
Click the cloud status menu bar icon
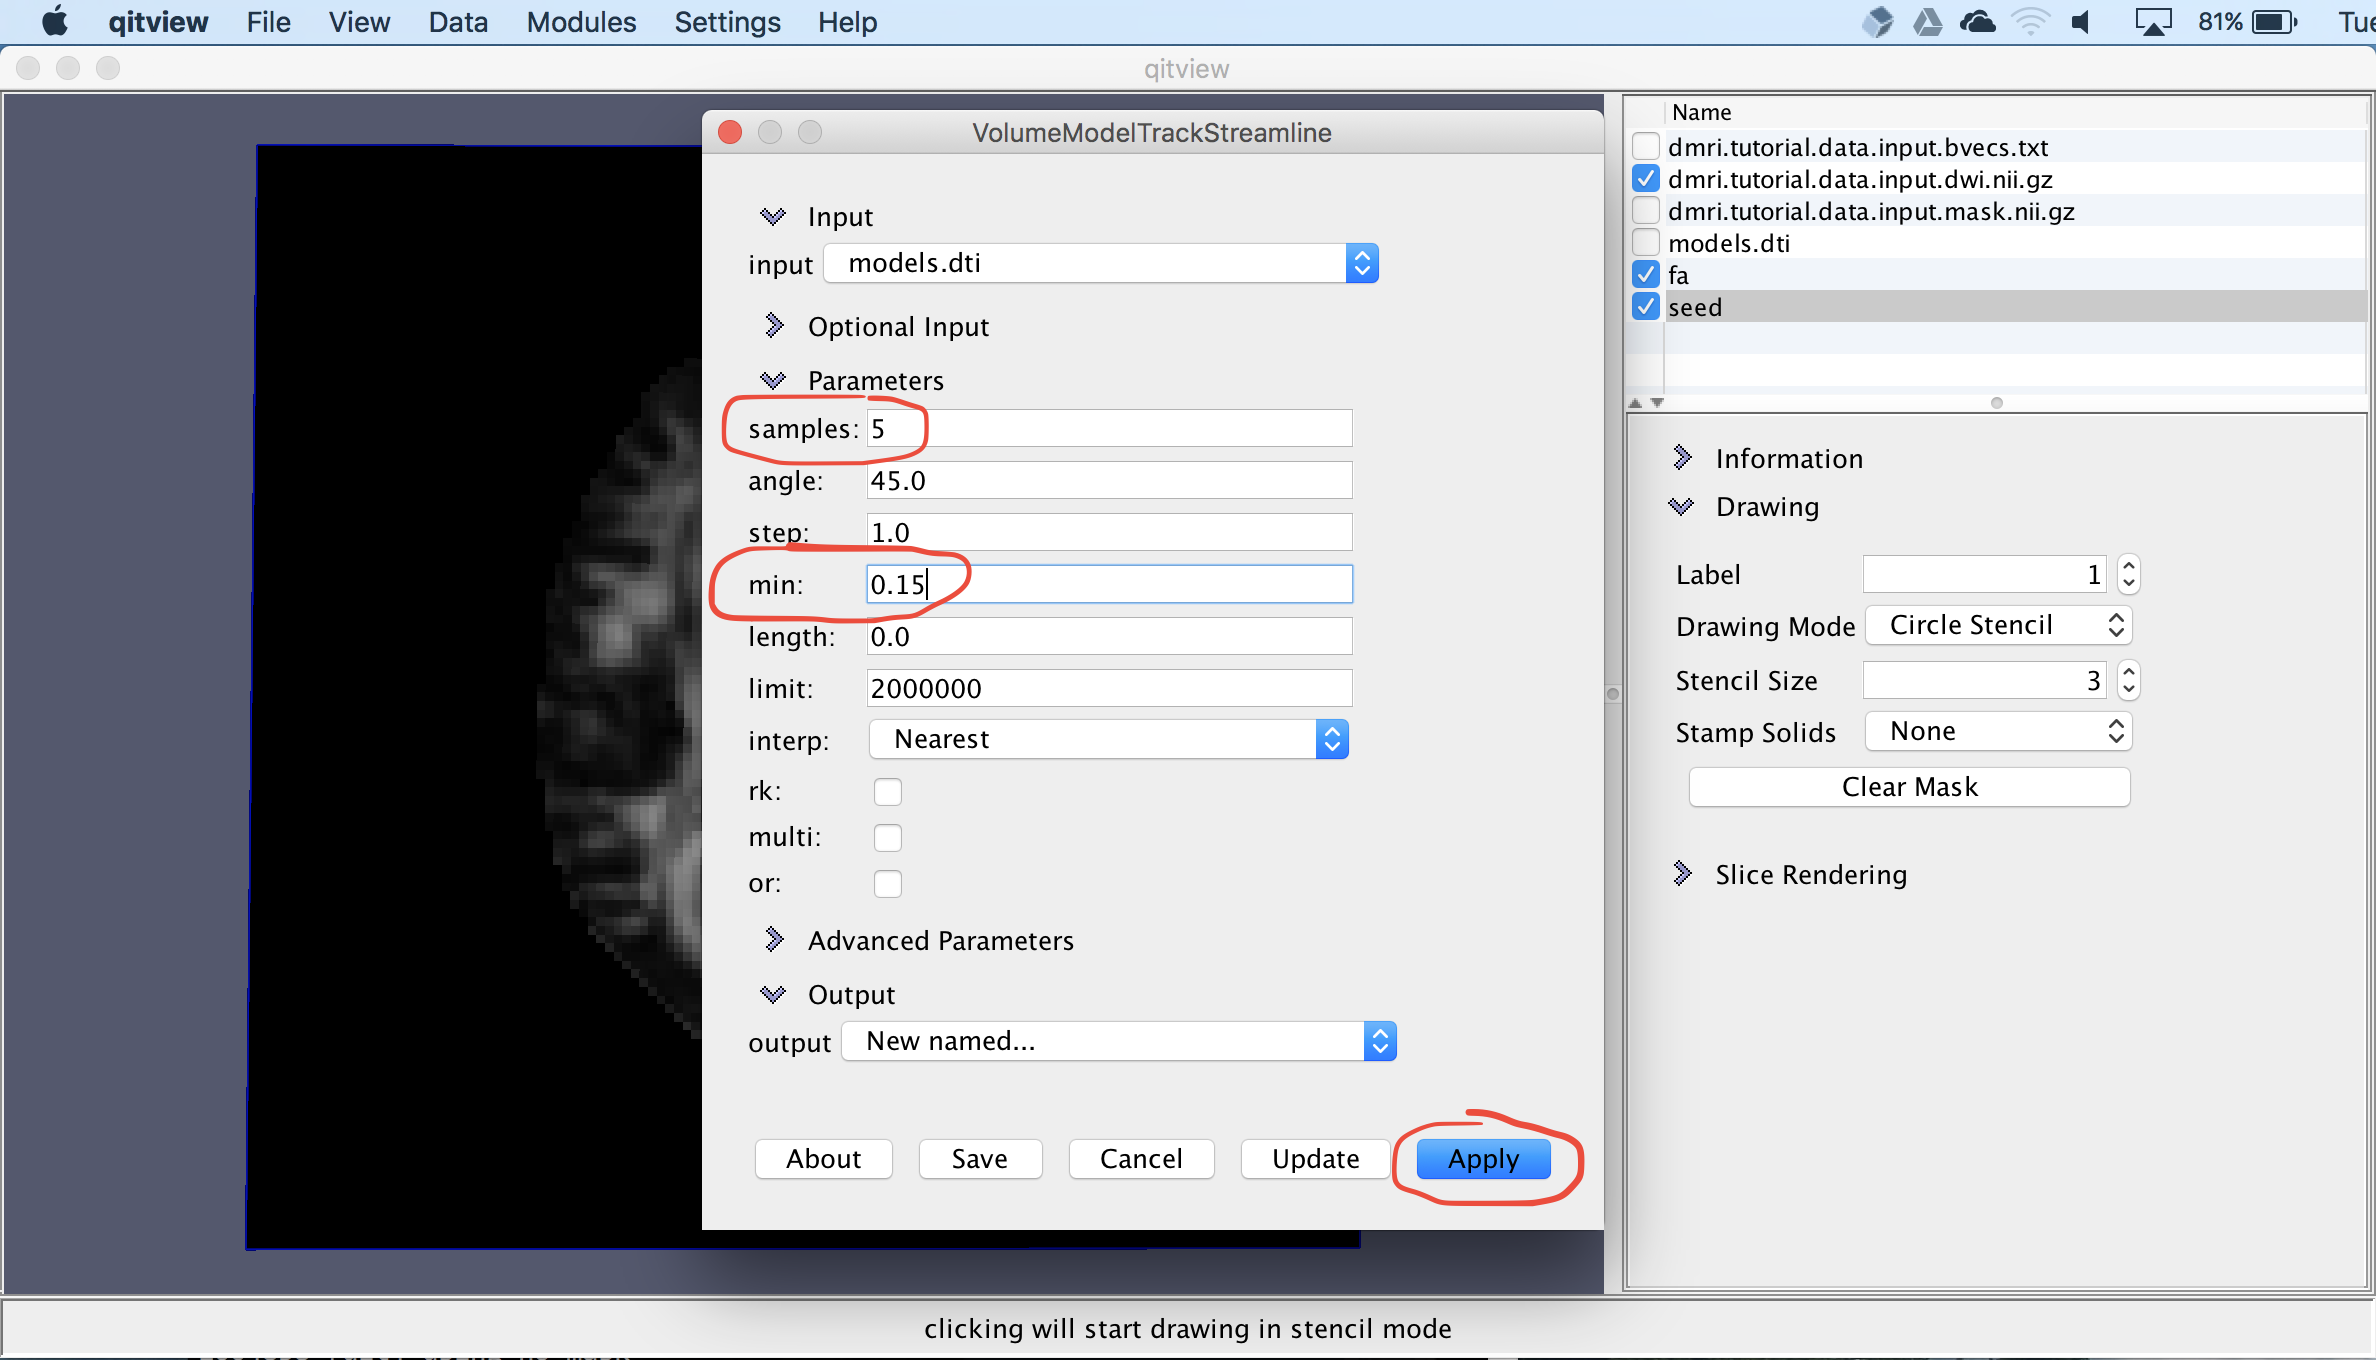(1977, 21)
